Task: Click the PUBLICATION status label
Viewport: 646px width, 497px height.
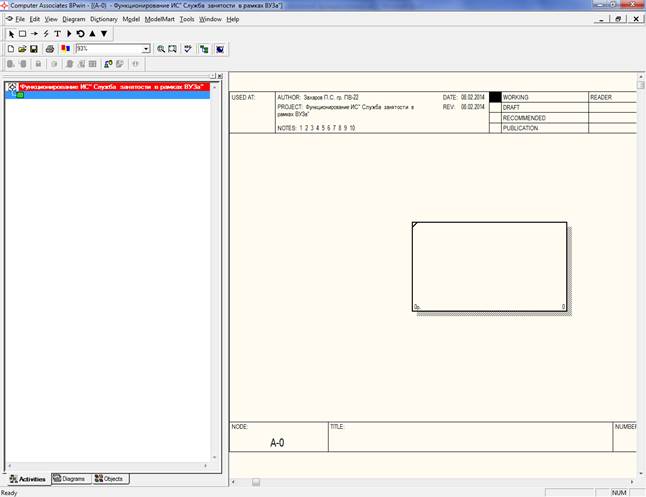Action: [x=520, y=128]
